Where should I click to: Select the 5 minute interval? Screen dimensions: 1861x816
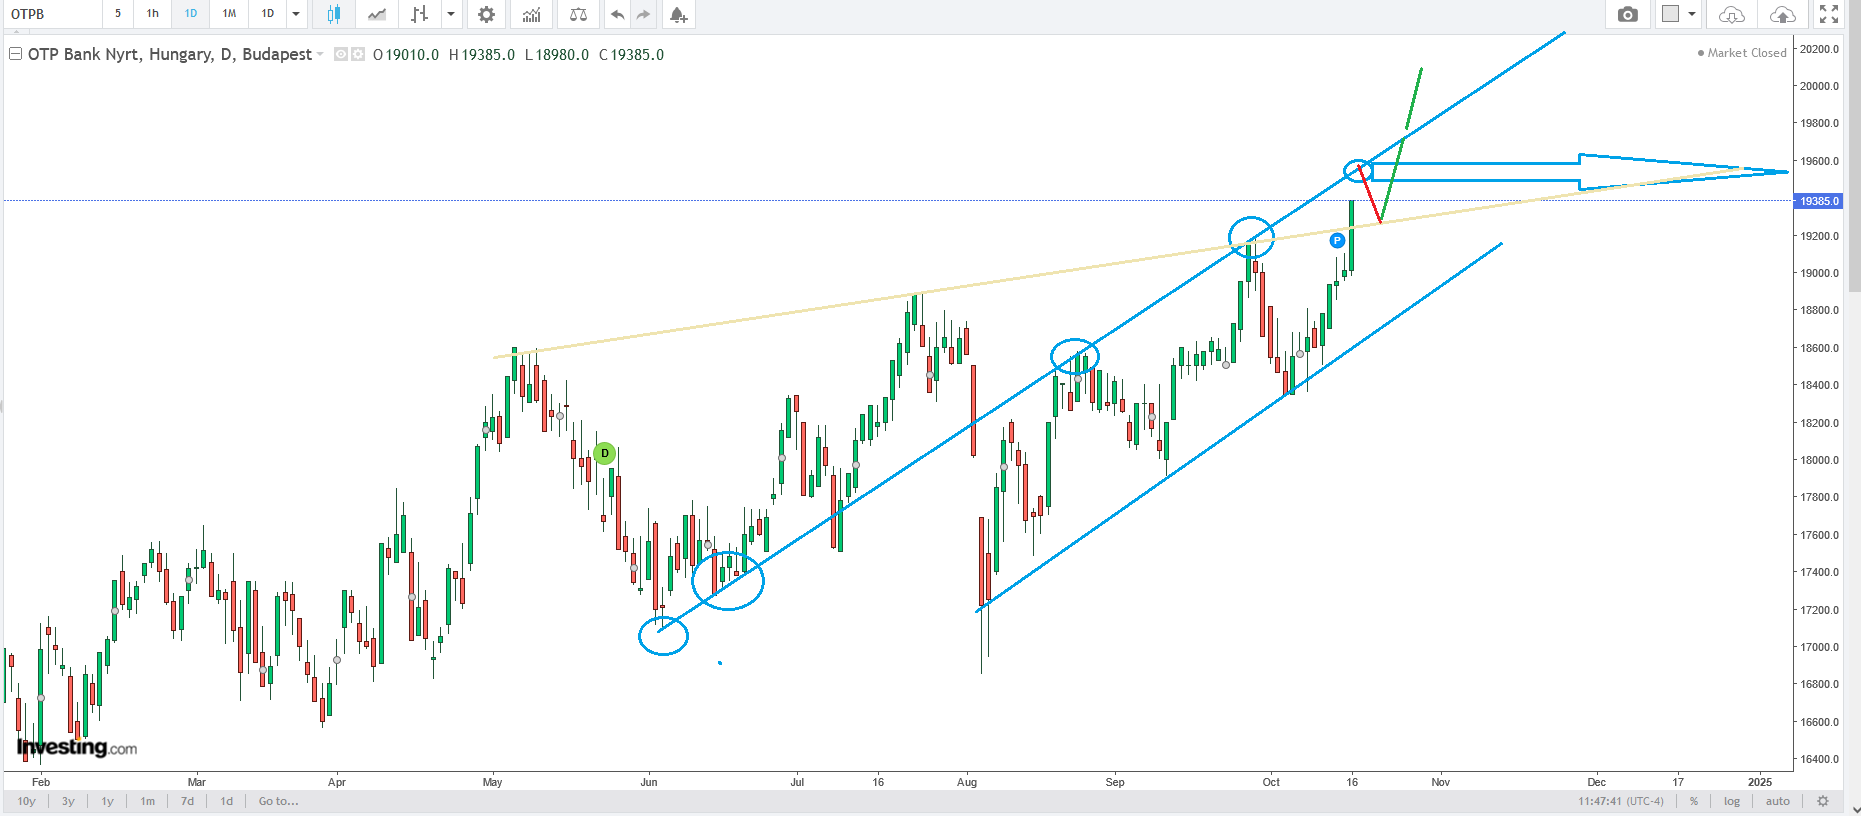118,14
